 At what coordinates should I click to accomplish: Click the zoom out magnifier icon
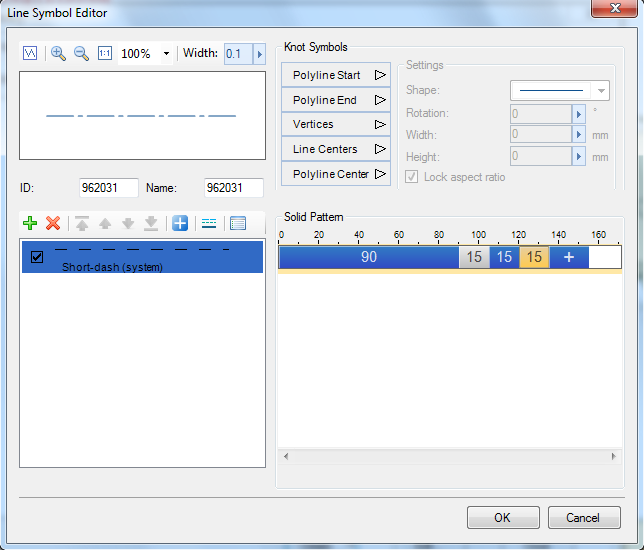click(x=81, y=53)
